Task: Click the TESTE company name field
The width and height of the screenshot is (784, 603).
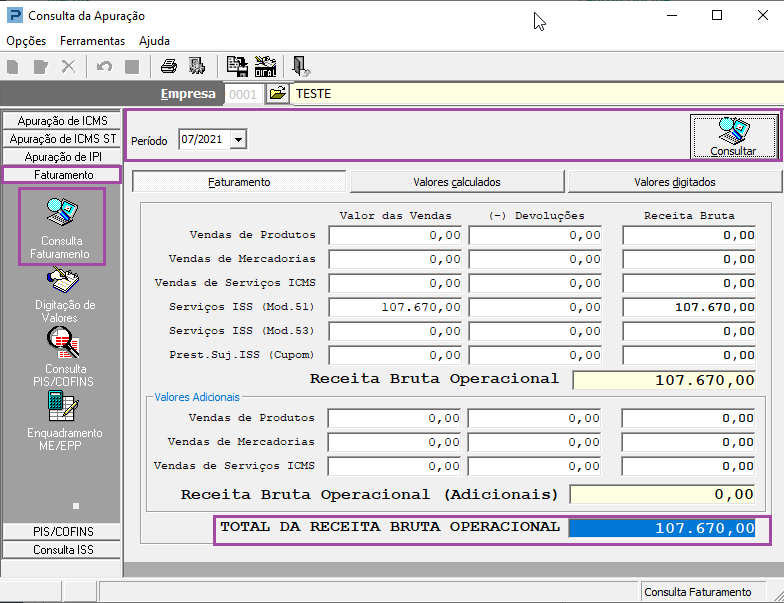Action: pyautogui.click(x=538, y=94)
